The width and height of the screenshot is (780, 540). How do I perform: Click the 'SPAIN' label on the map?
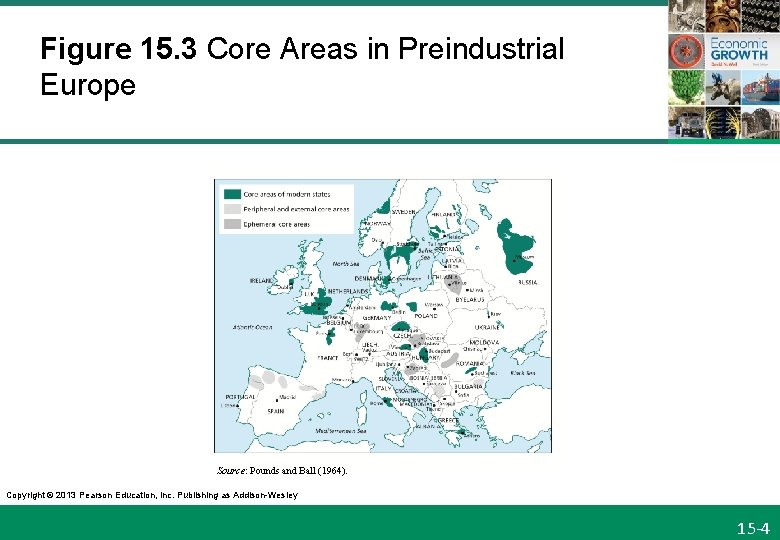pos(276,411)
